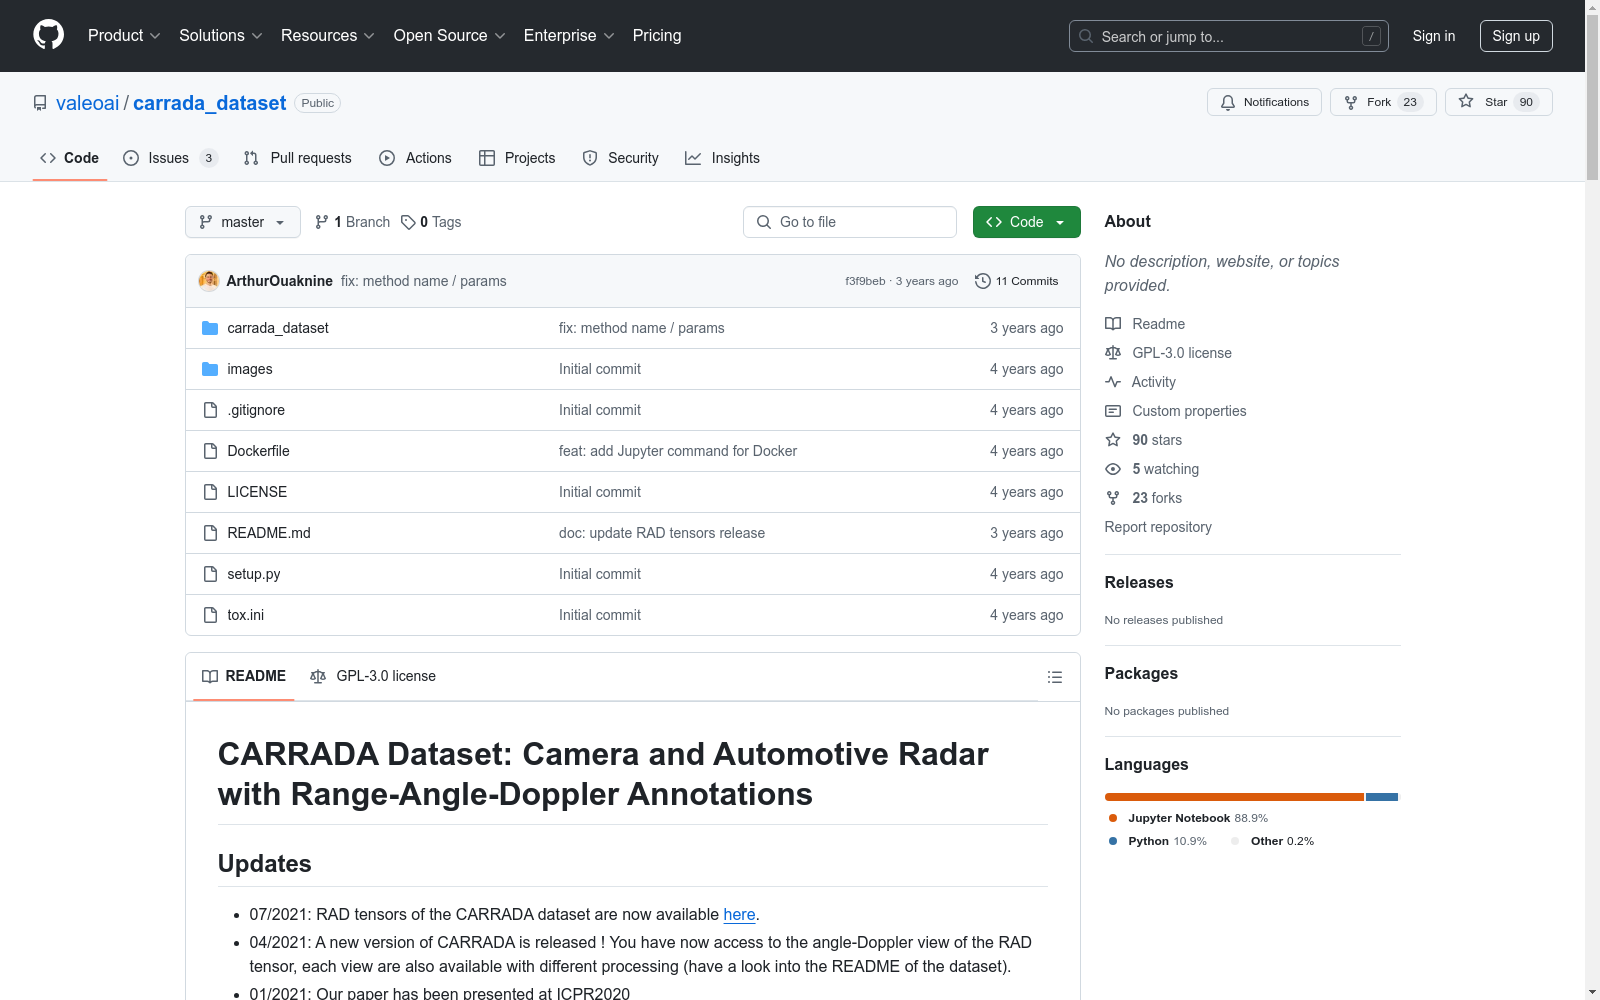Click Report repository link
Image resolution: width=1600 pixels, height=1000 pixels.
tap(1158, 527)
